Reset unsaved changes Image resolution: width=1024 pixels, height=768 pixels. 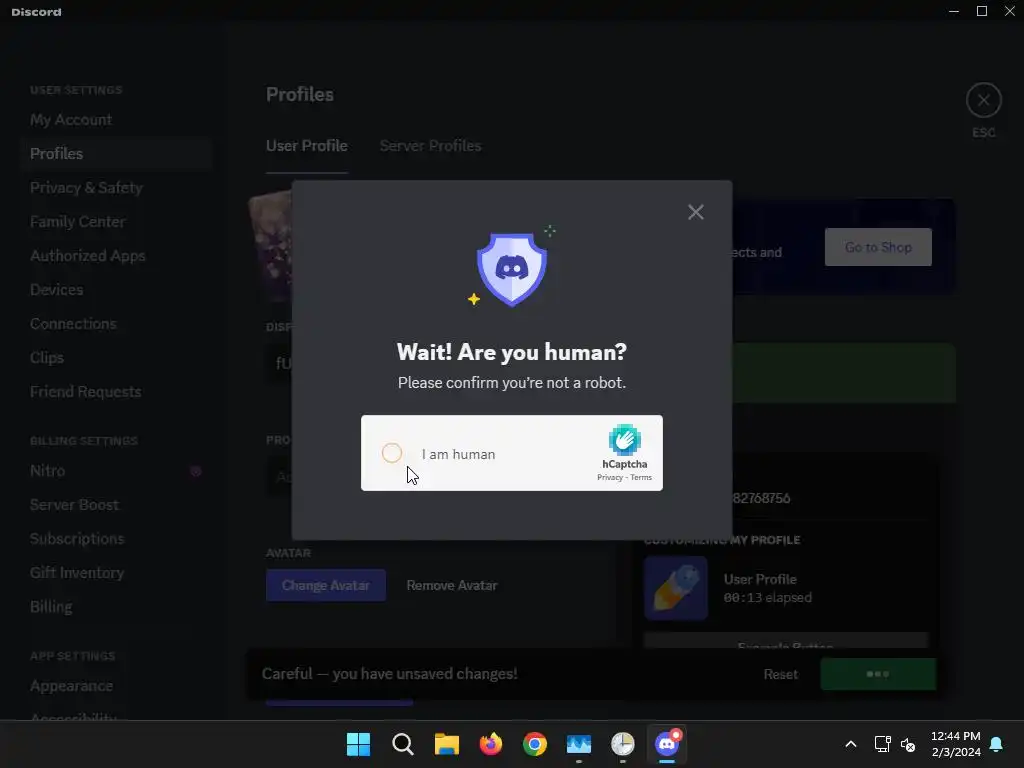click(x=780, y=674)
